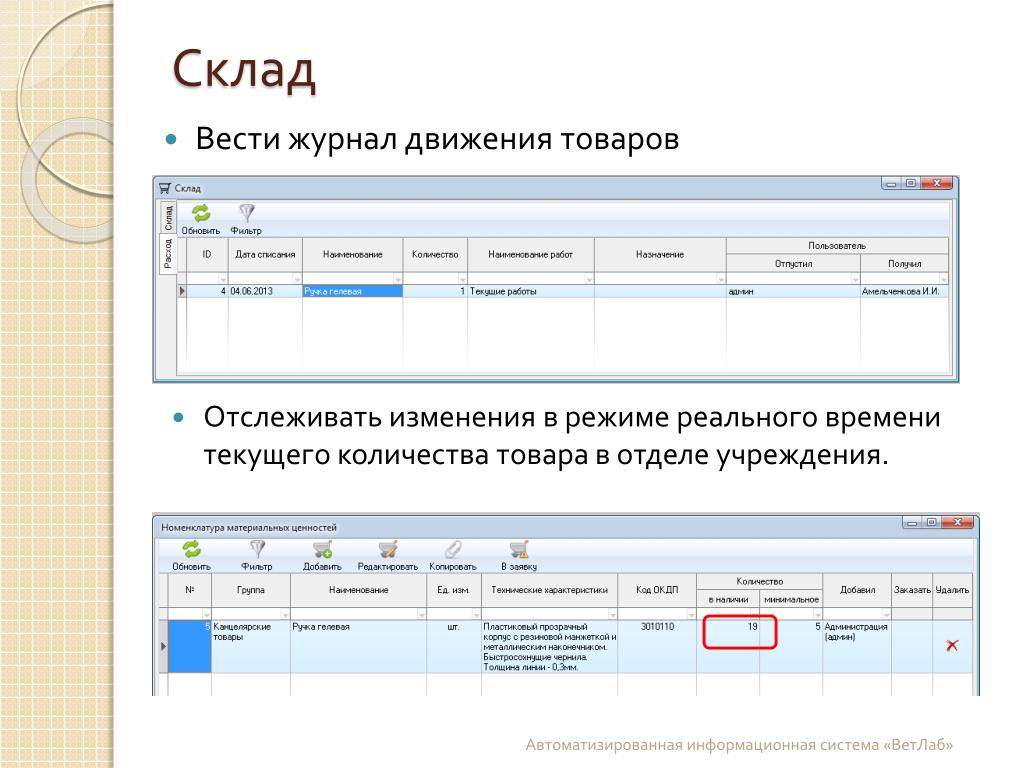Click the В заявку cart icon
This screenshot has height=768, width=1024.
pyautogui.click(x=519, y=549)
